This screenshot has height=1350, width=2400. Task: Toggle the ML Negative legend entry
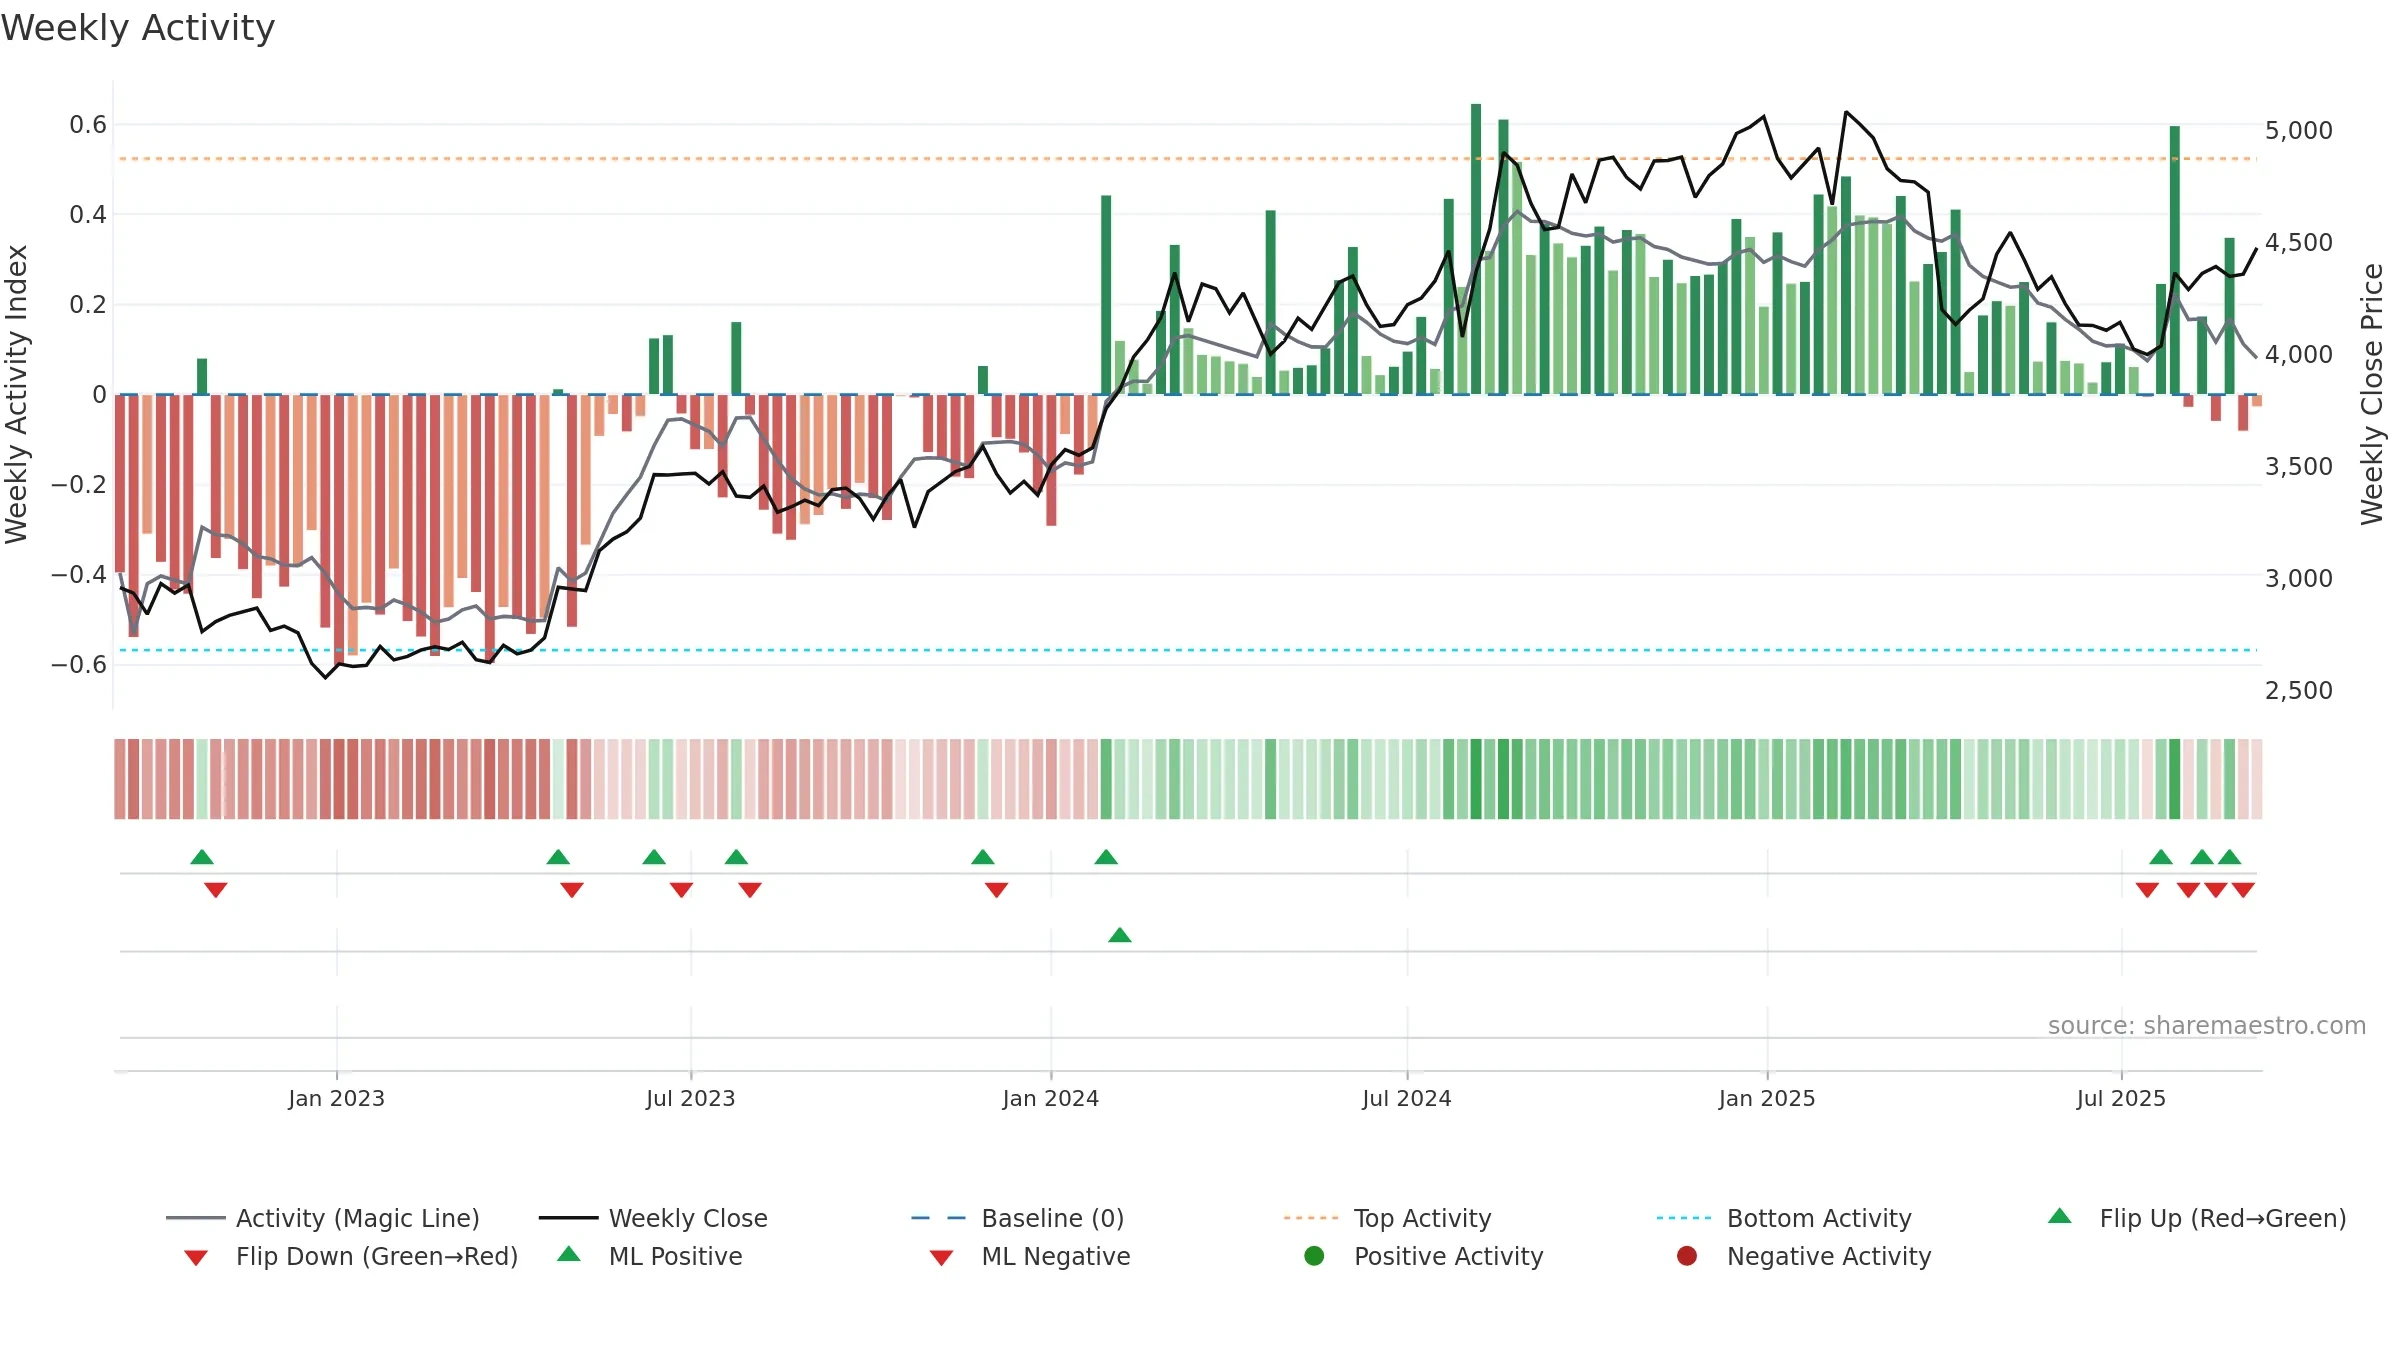pyautogui.click(x=1030, y=1256)
